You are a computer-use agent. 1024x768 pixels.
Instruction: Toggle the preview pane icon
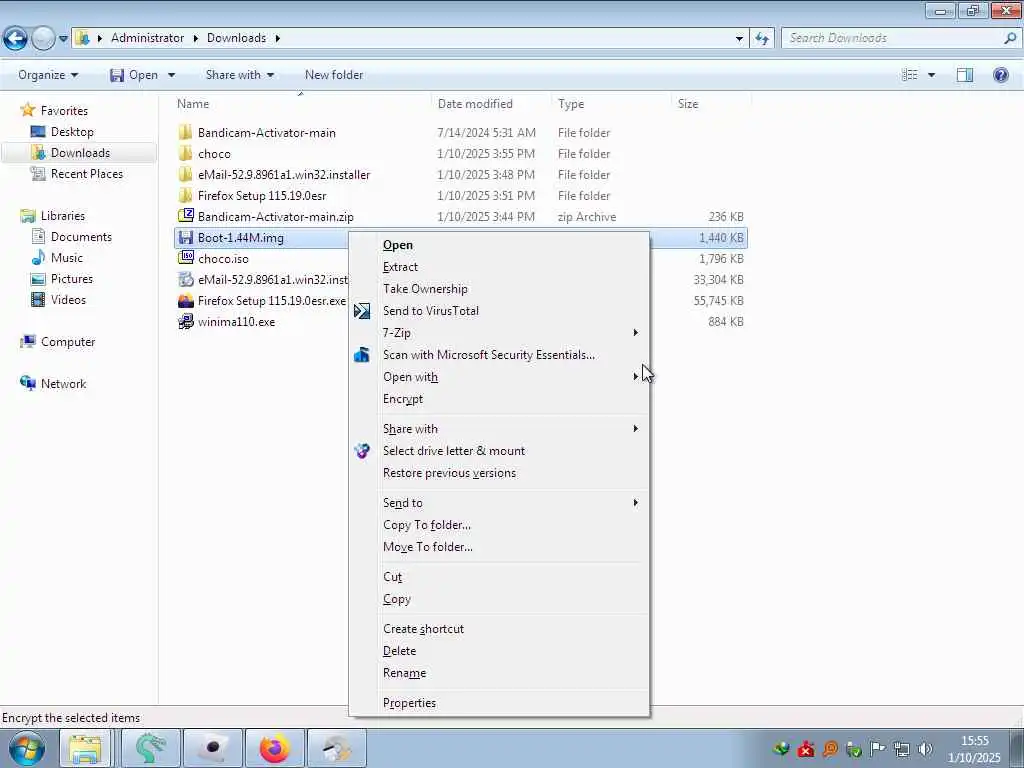pos(965,75)
